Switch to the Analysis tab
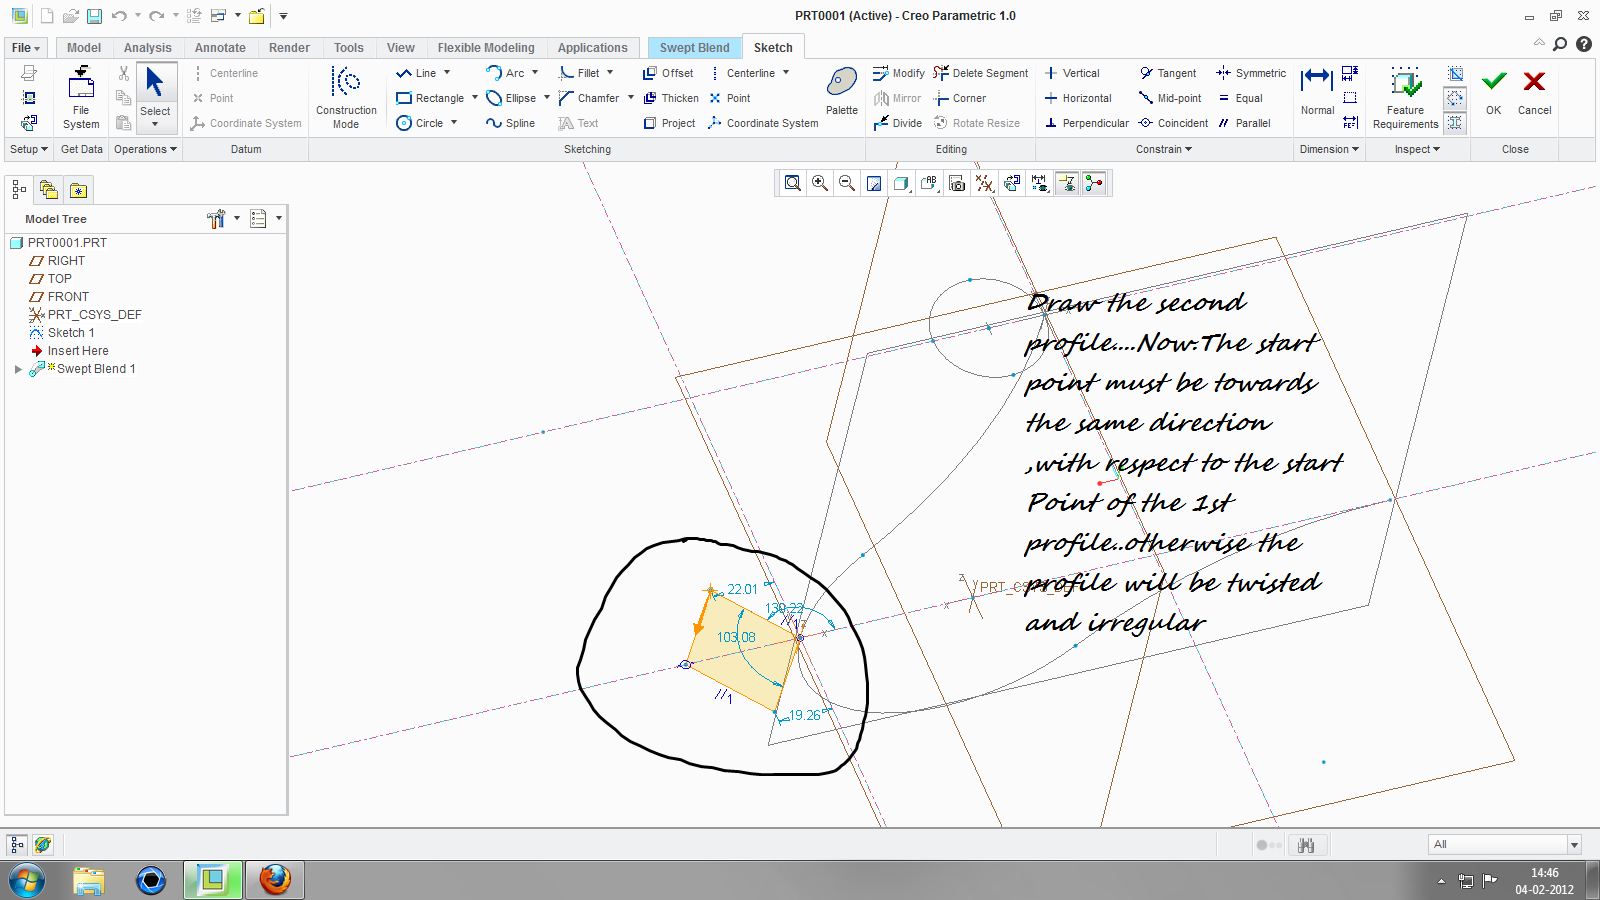Screen dimensions: 1600x900 coord(148,48)
